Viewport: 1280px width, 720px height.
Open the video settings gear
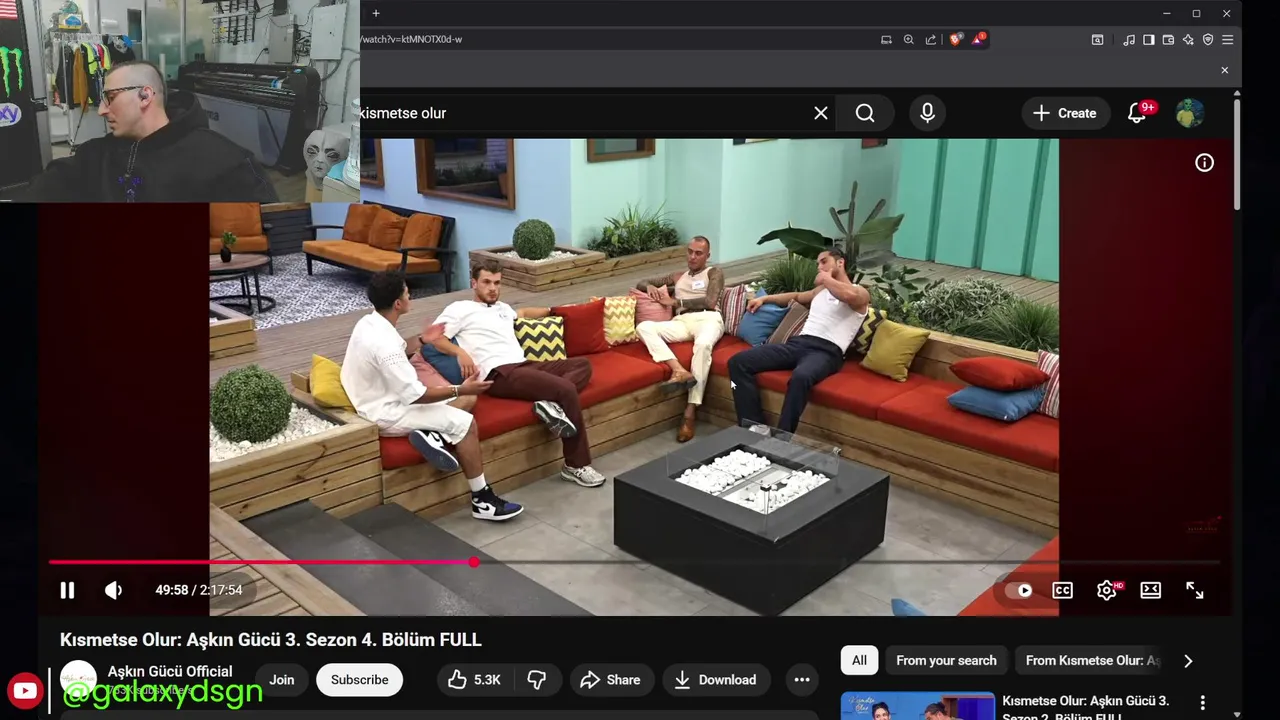click(1107, 590)
